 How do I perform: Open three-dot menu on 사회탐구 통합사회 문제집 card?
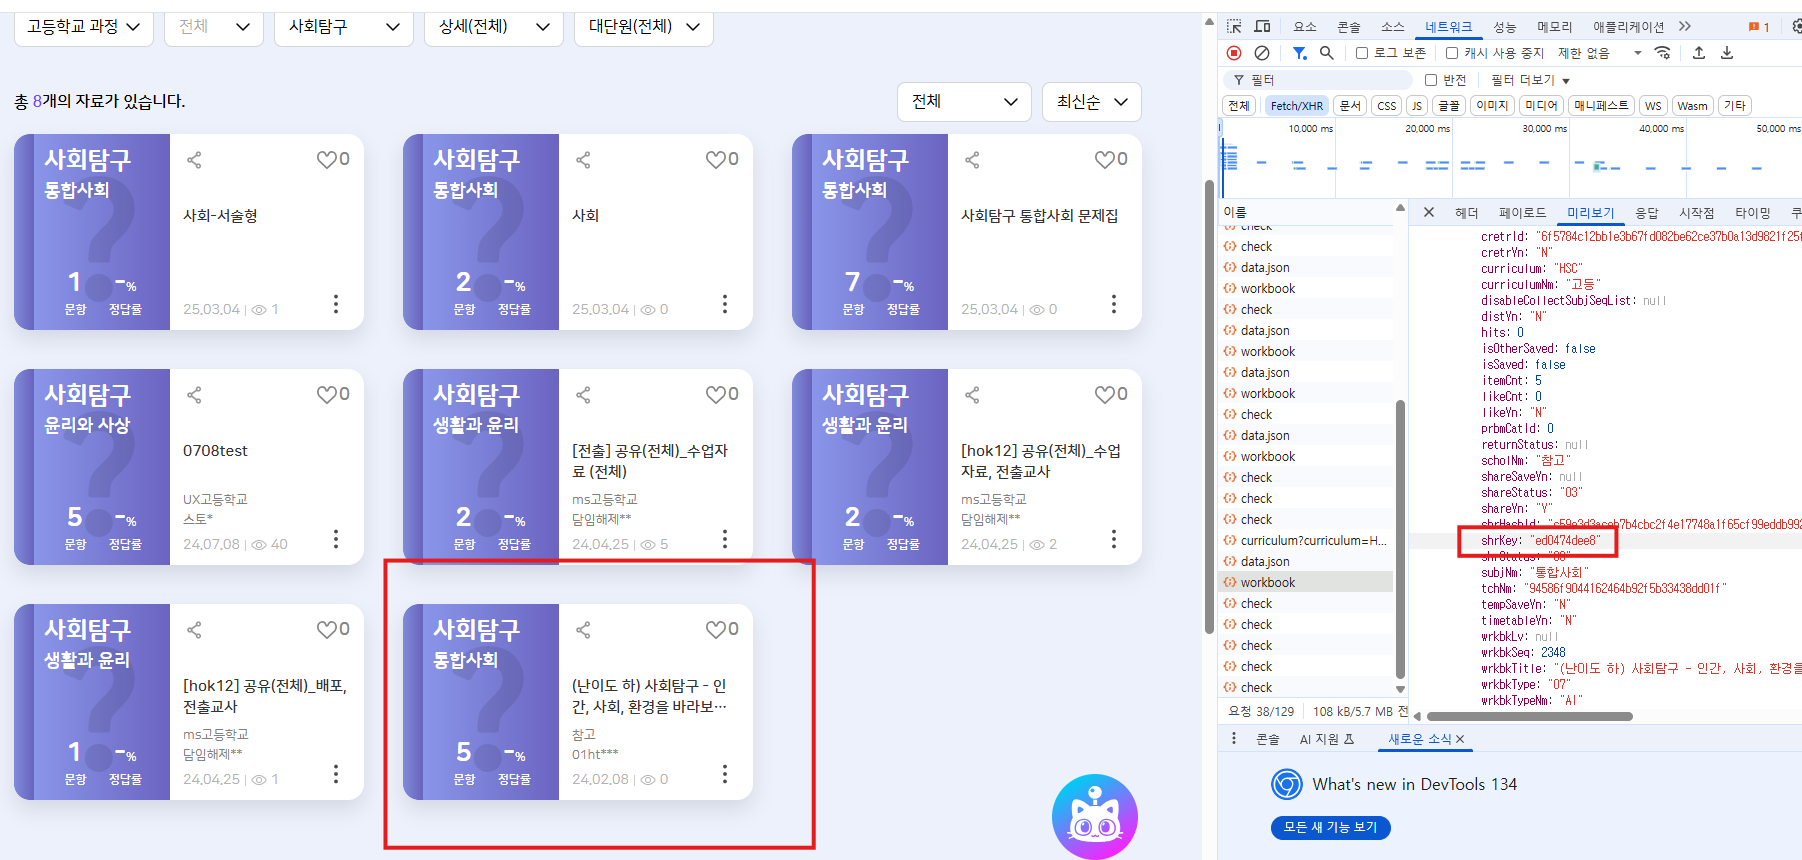[1113, 304]
